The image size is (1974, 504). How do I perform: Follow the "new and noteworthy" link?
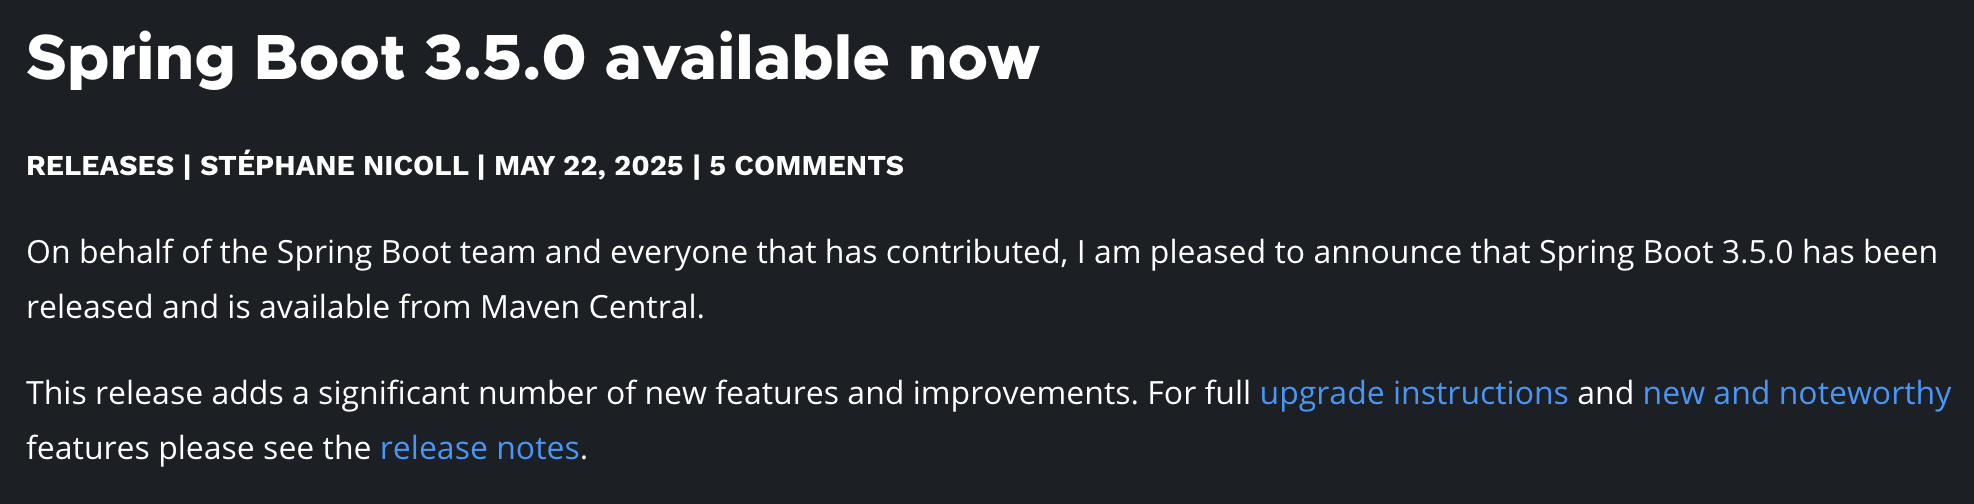(1797, 393)
